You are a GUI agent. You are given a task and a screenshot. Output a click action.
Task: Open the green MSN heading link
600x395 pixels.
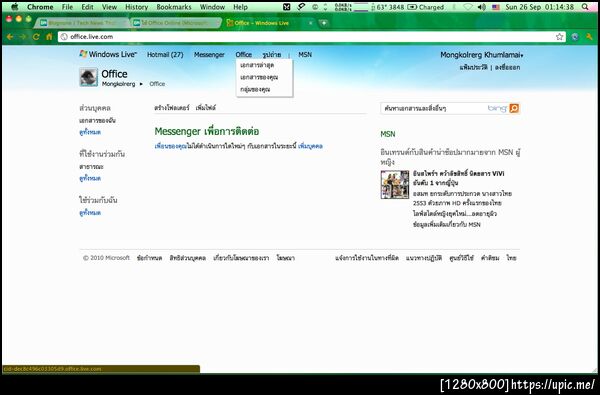coord(388,134)
